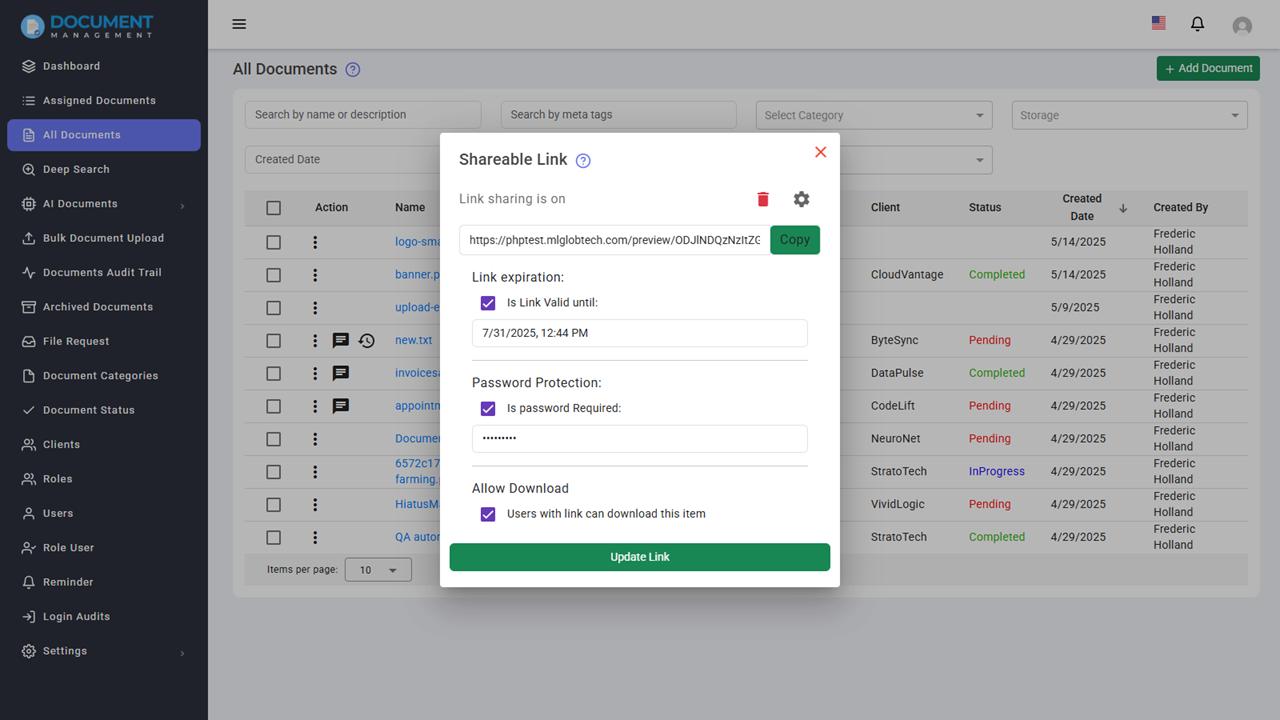Uncheck Is password Required
The image size is (1280, 720).
click(x=488, y=408)
